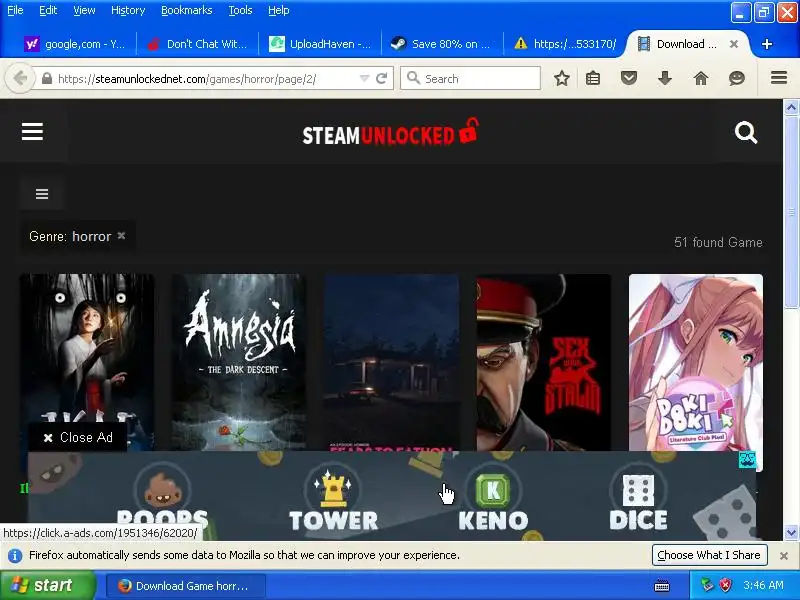Select Download Game horr... taskbar item
Image resolution: width=800 pixels, height=600 pixels.
pos(186,586)
